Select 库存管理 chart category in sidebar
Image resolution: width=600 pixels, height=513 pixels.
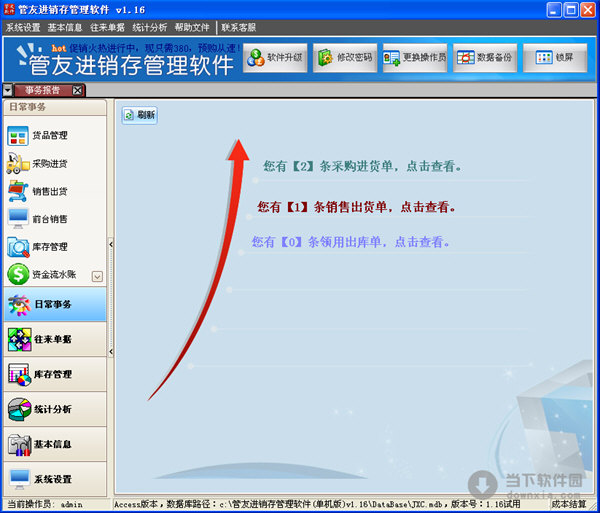pos(55,374)
